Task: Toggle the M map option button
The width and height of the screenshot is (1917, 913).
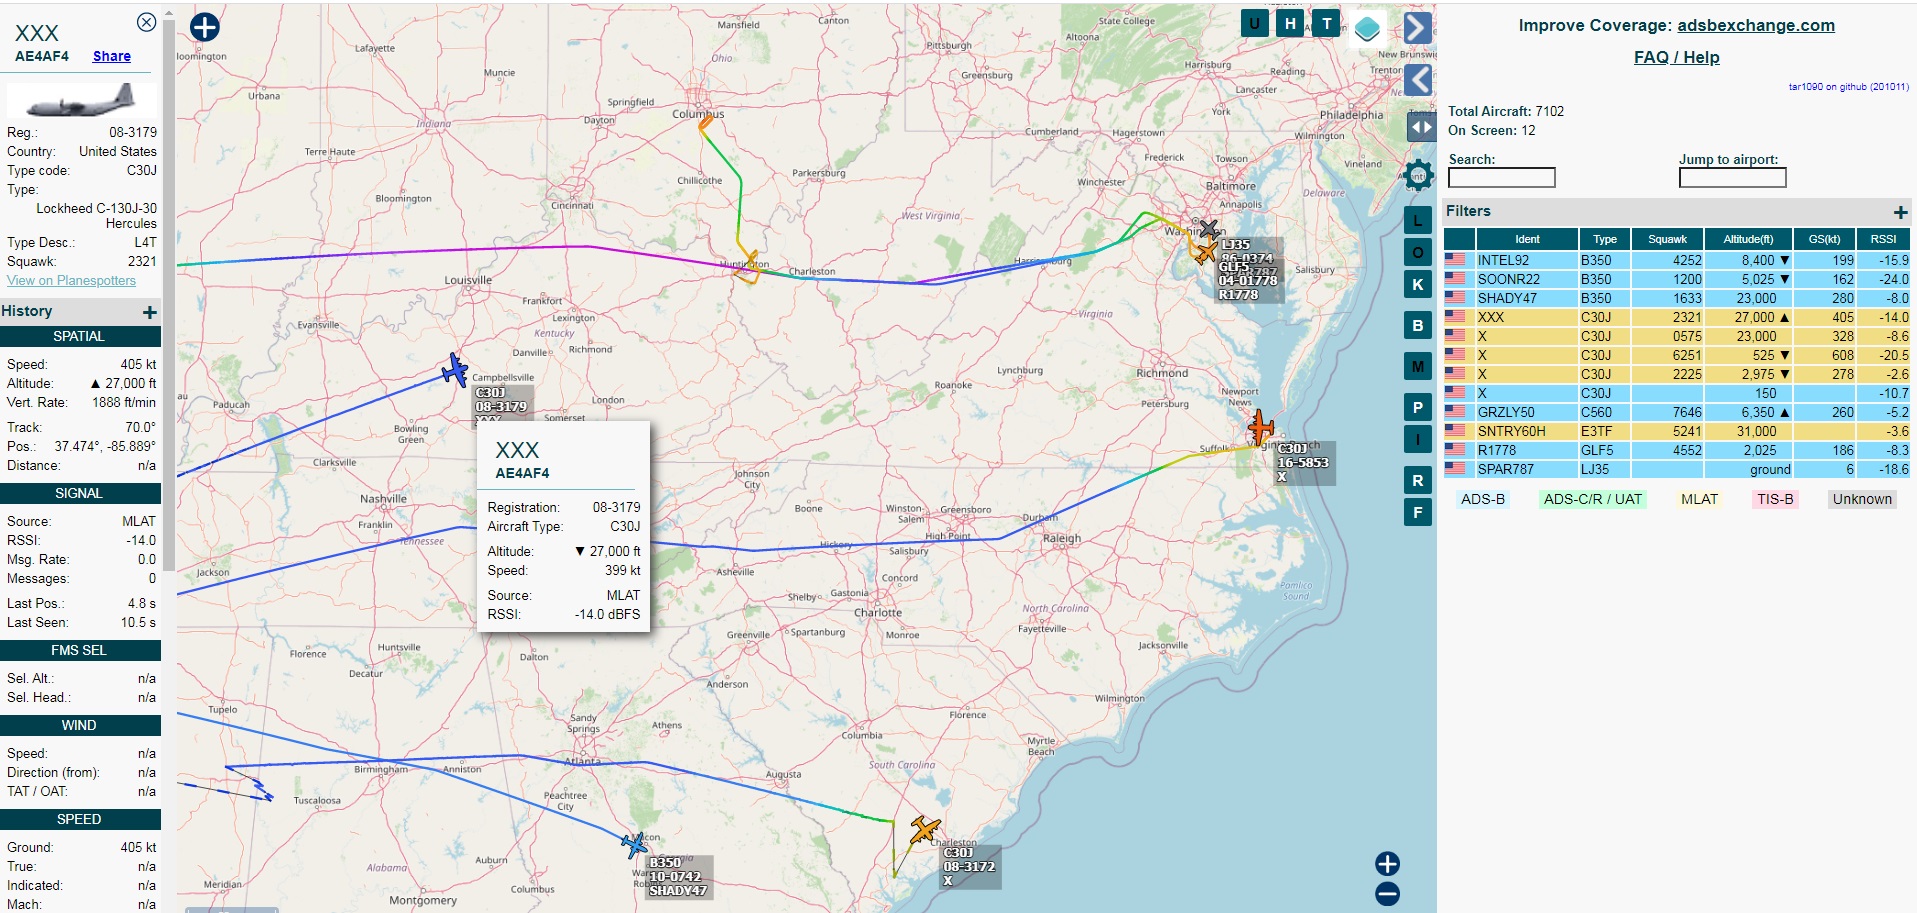Action: (x=1417, y=366)
